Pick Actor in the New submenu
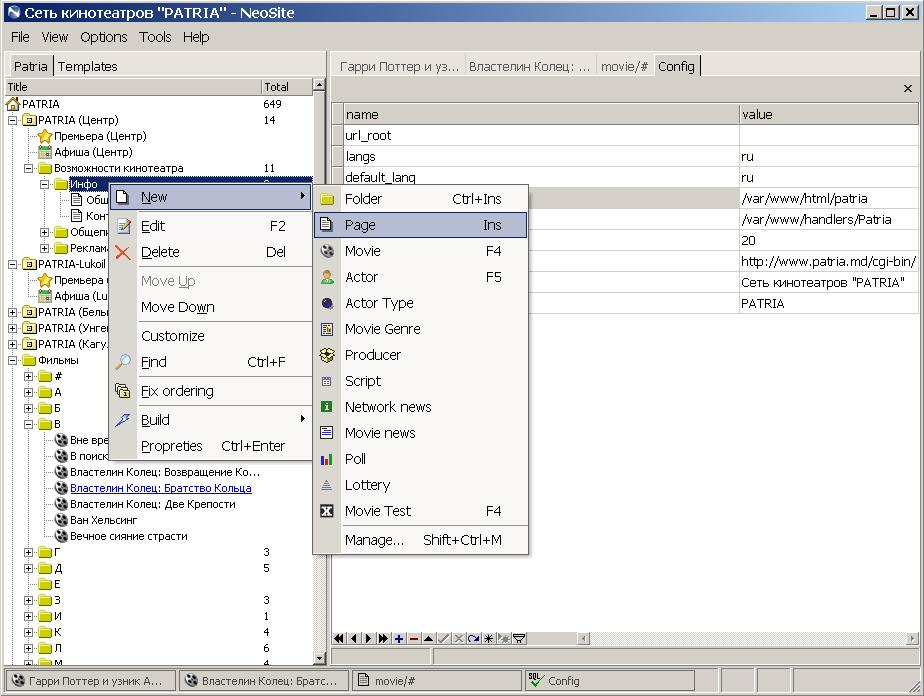Viewport: 924px width, 696px height. (361, 277)
